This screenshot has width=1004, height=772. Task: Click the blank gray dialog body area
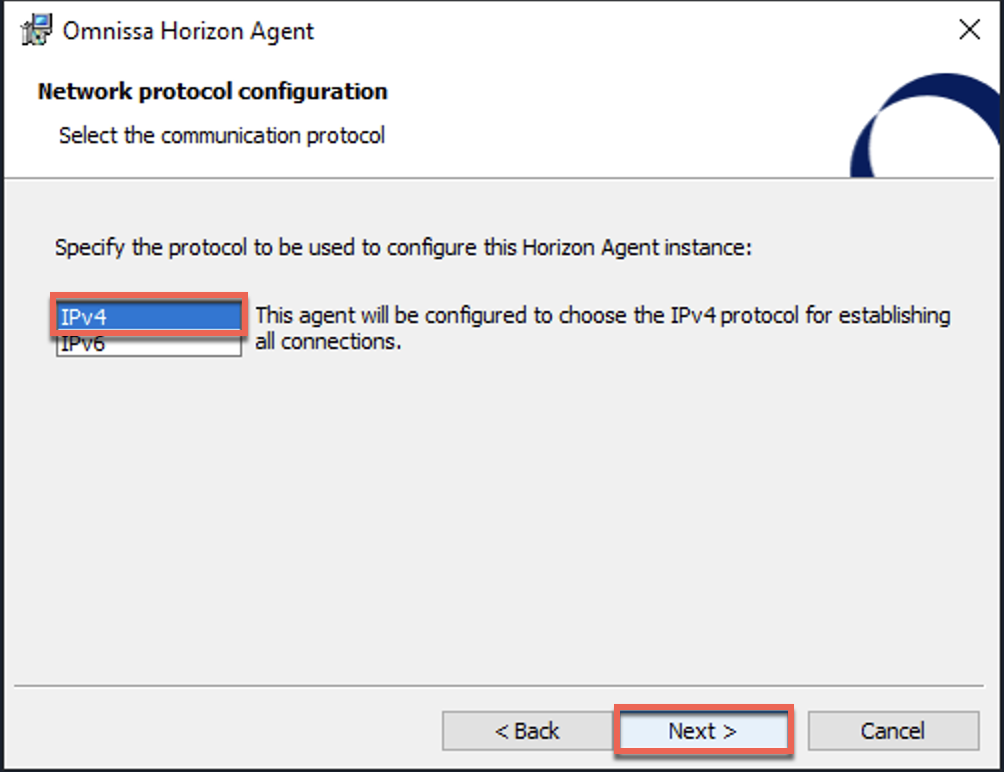(499, 512)
